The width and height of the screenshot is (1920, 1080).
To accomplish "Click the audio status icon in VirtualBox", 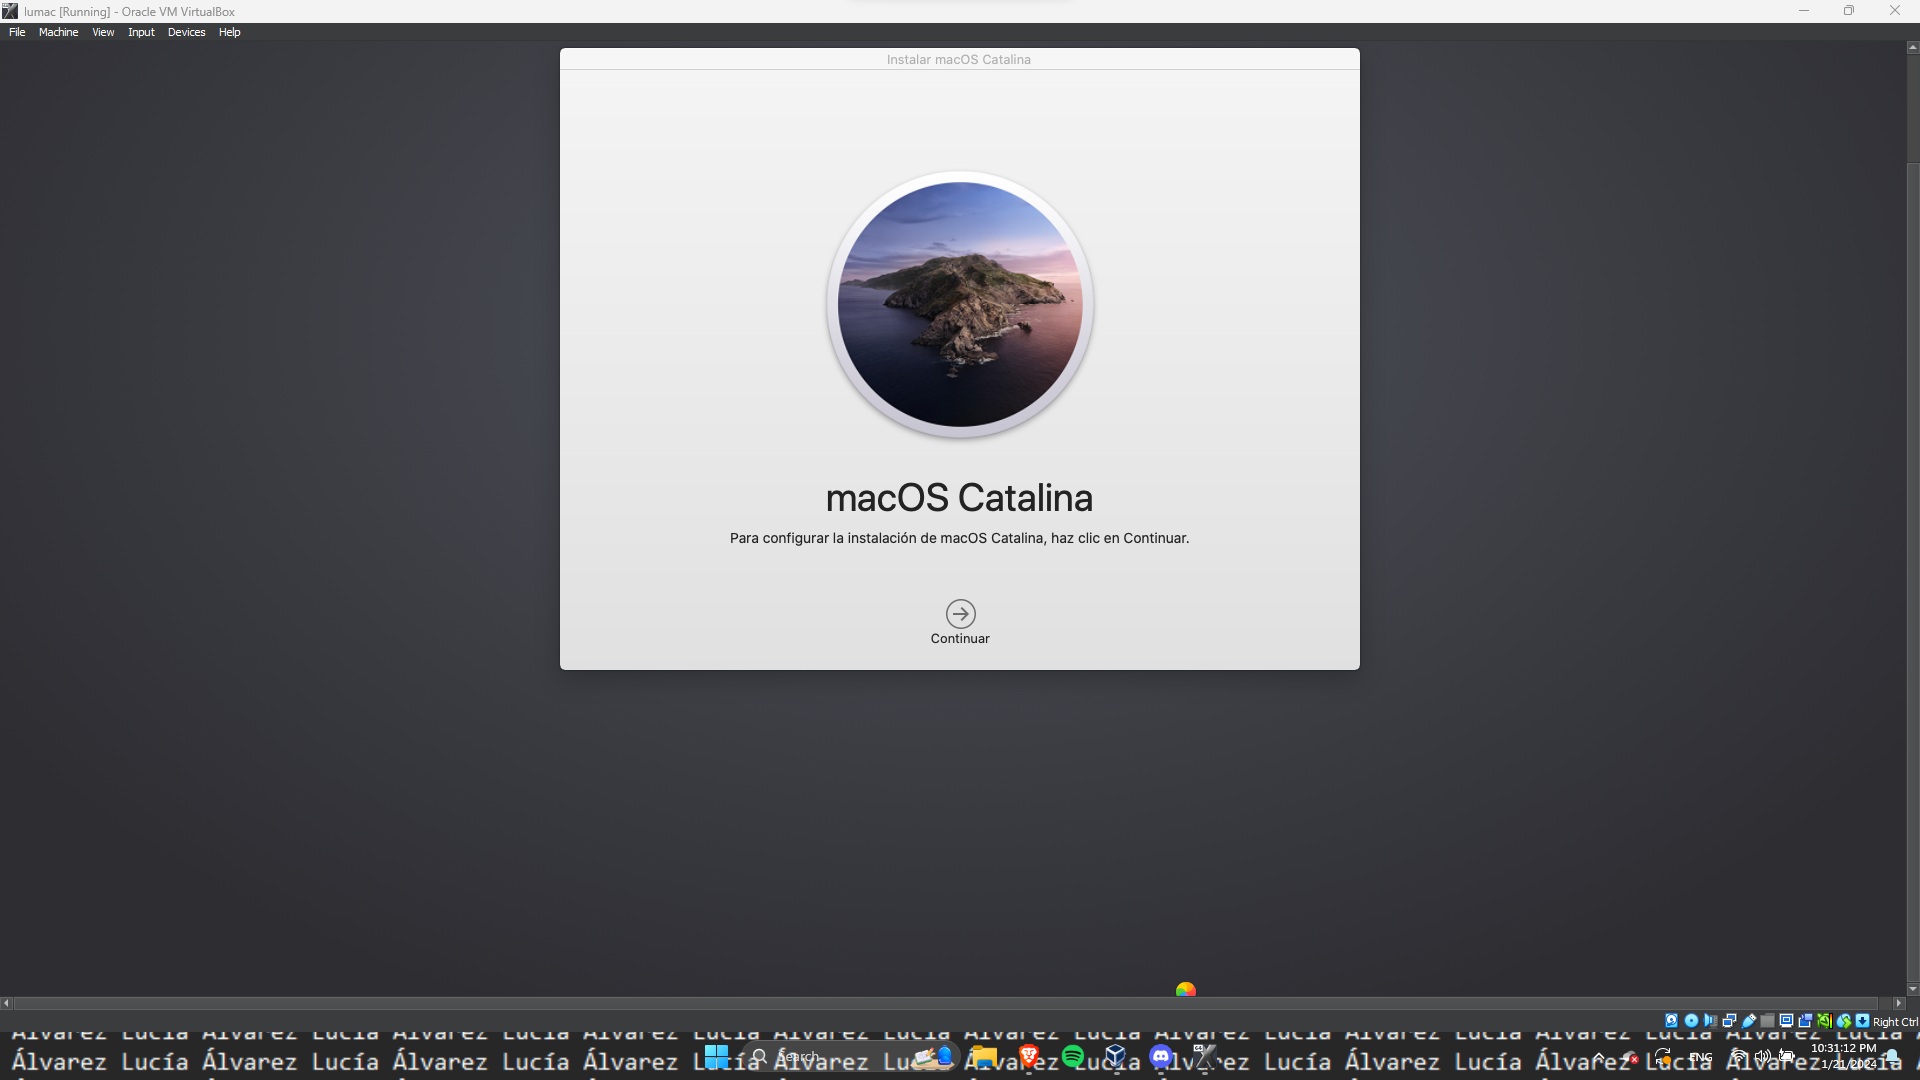I will pyautogui.click(x=1710, y=1021).
